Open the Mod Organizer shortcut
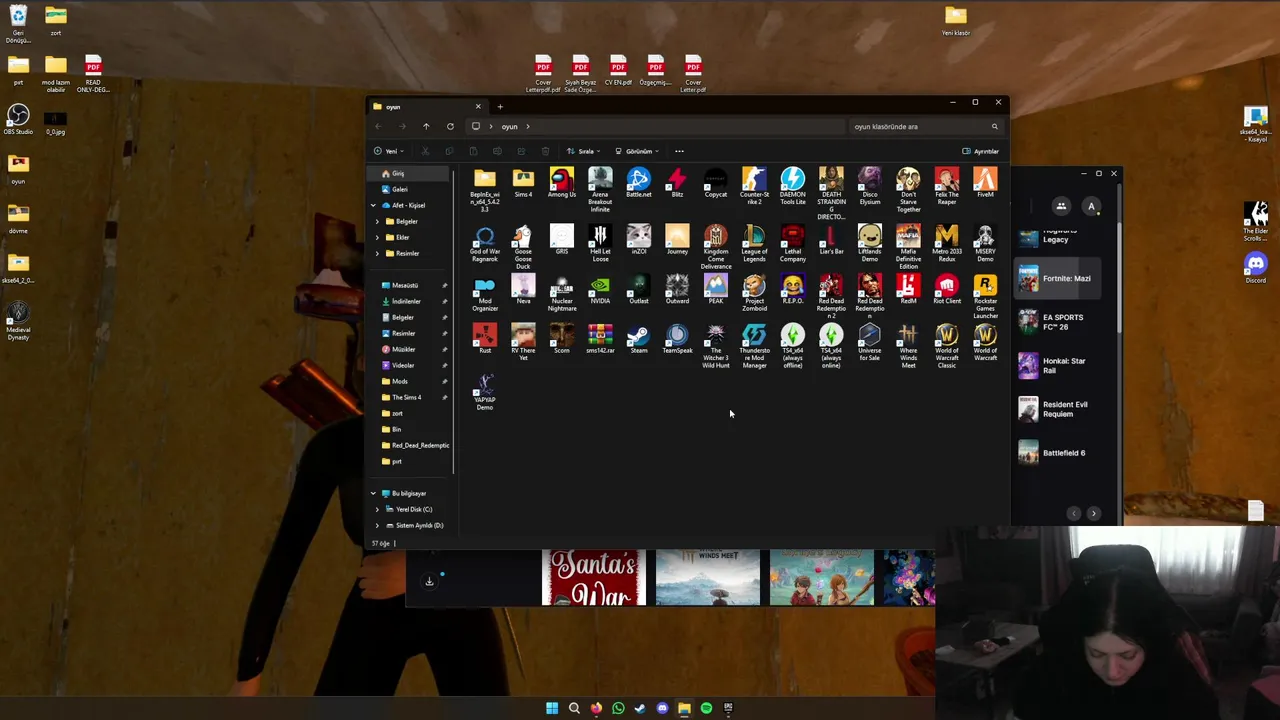The height and width of the screenshot is (720, 1280). (x=485, y=294)
